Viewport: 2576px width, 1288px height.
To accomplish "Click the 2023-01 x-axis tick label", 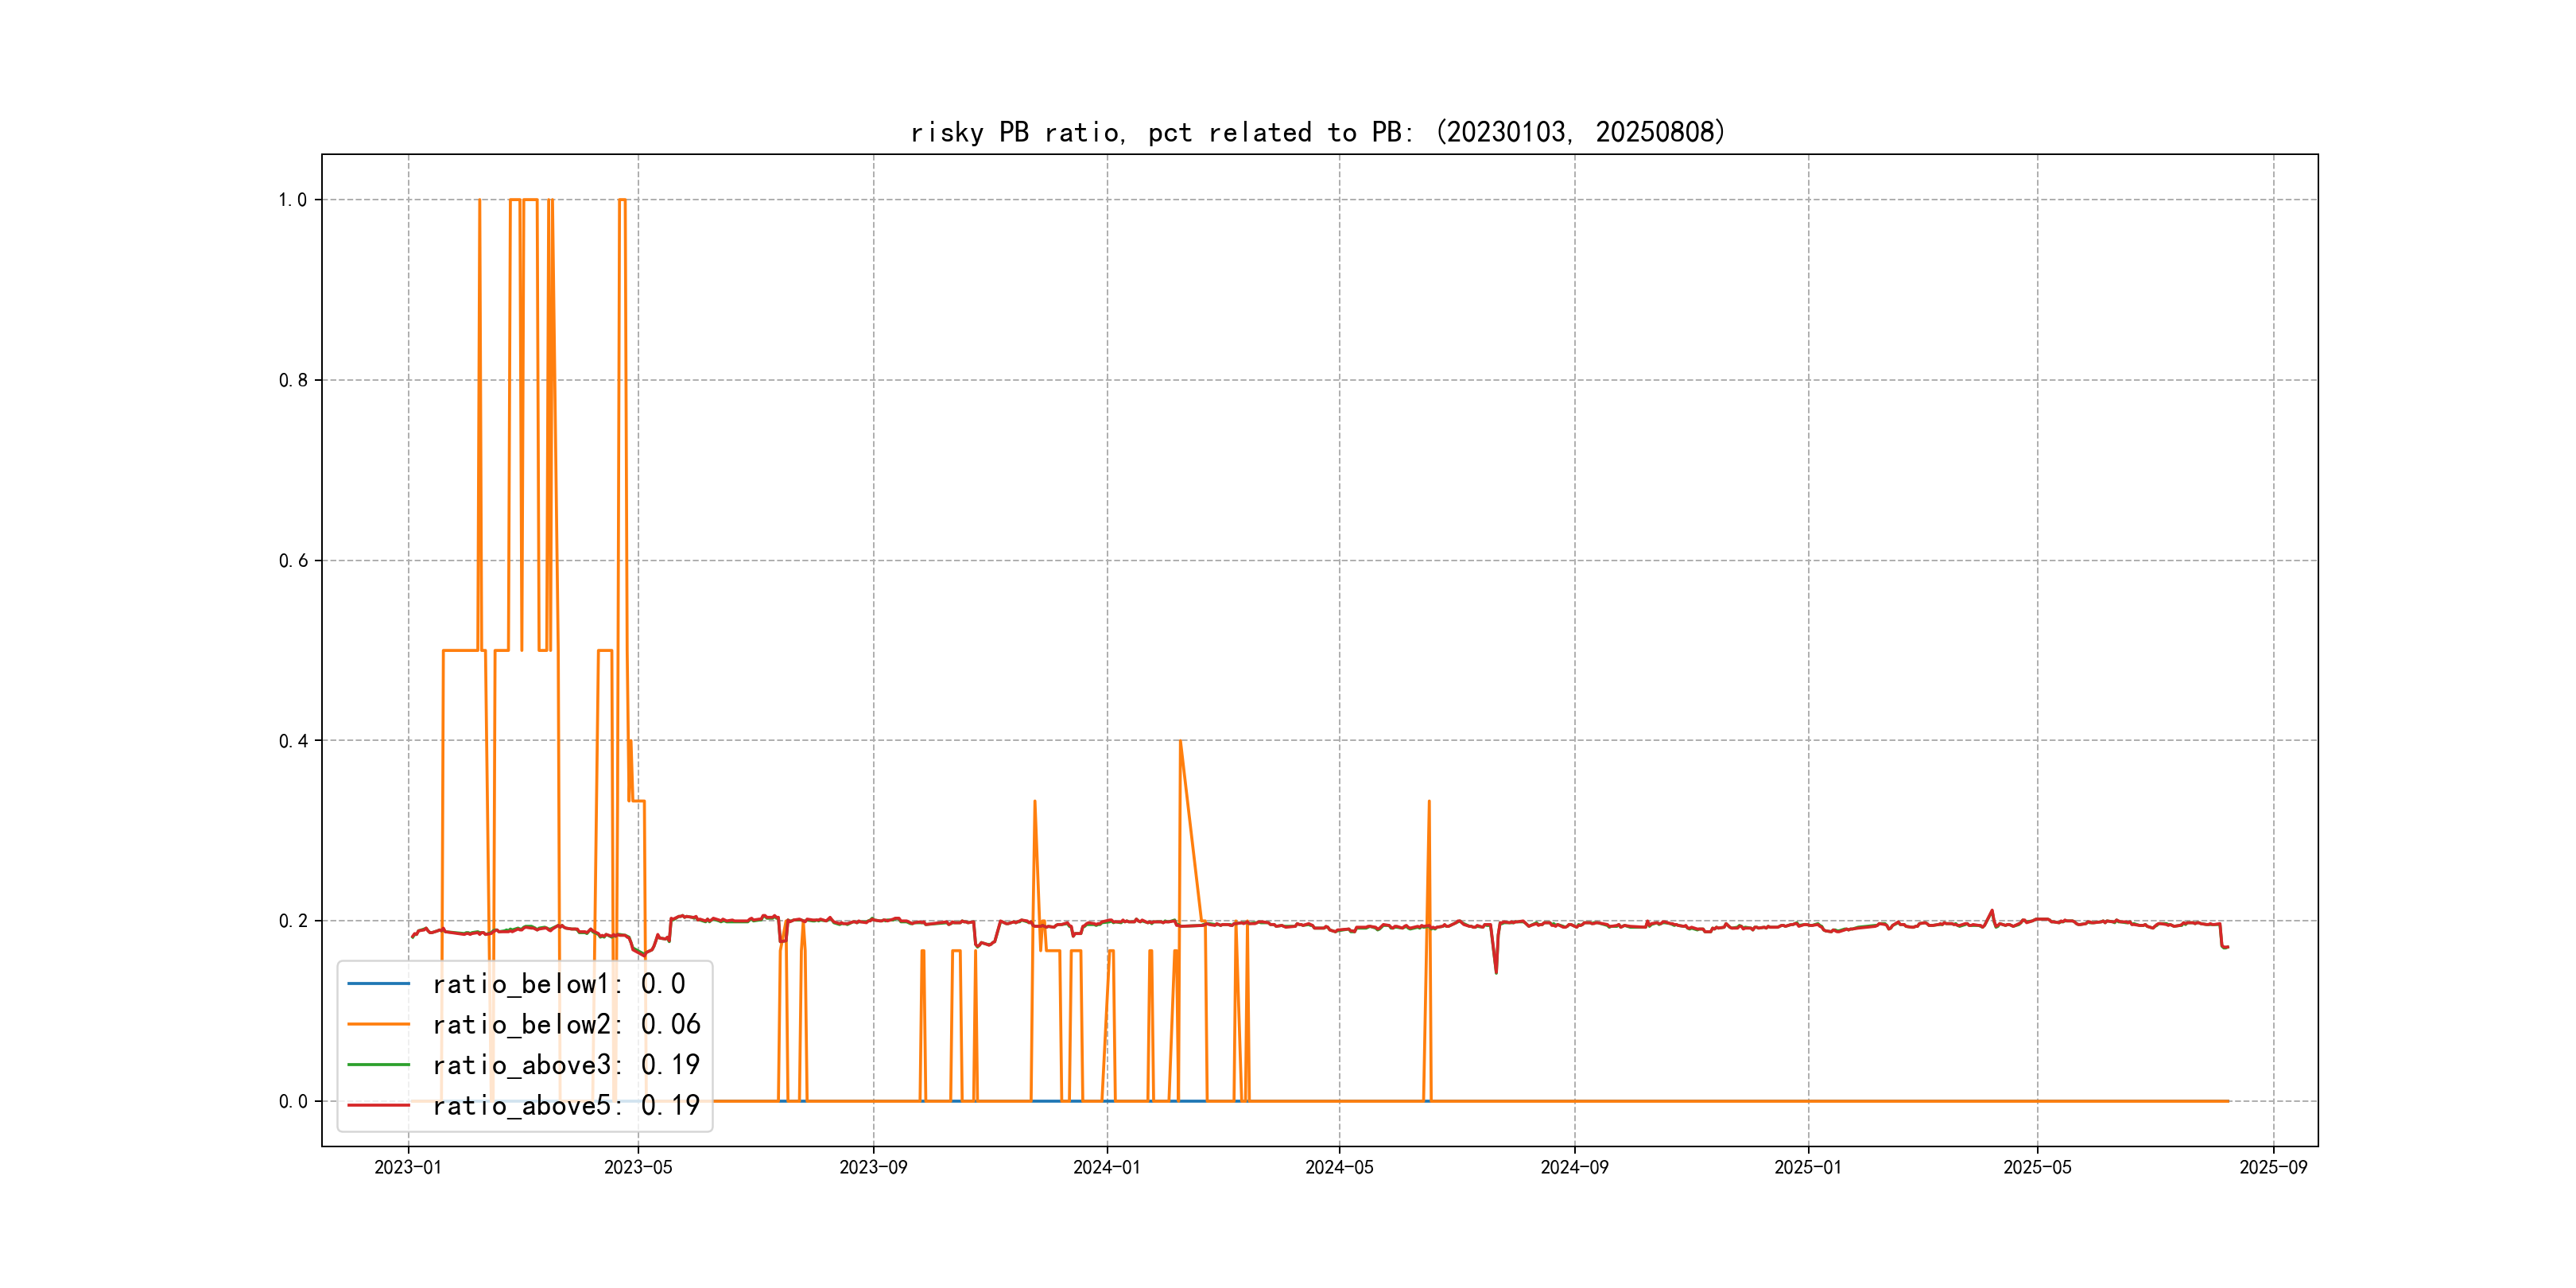I will tap(408, 1167).
